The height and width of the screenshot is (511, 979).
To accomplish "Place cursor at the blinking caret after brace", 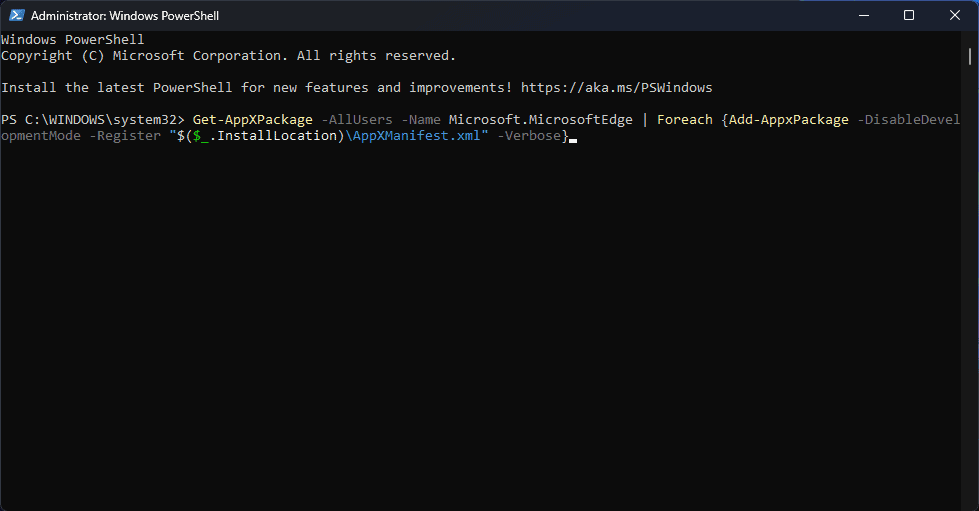I will (x=573, y=138).
